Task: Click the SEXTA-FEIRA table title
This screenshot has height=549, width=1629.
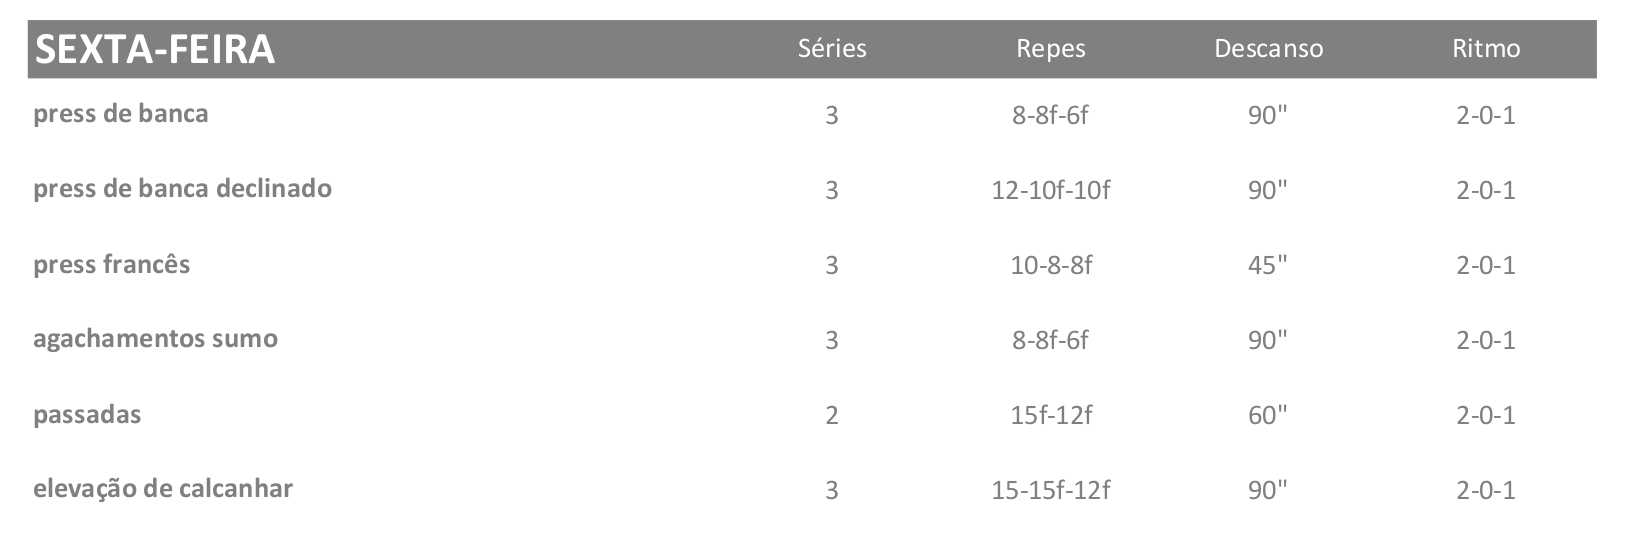Action: pyautogui.click(x=154, y=49)
